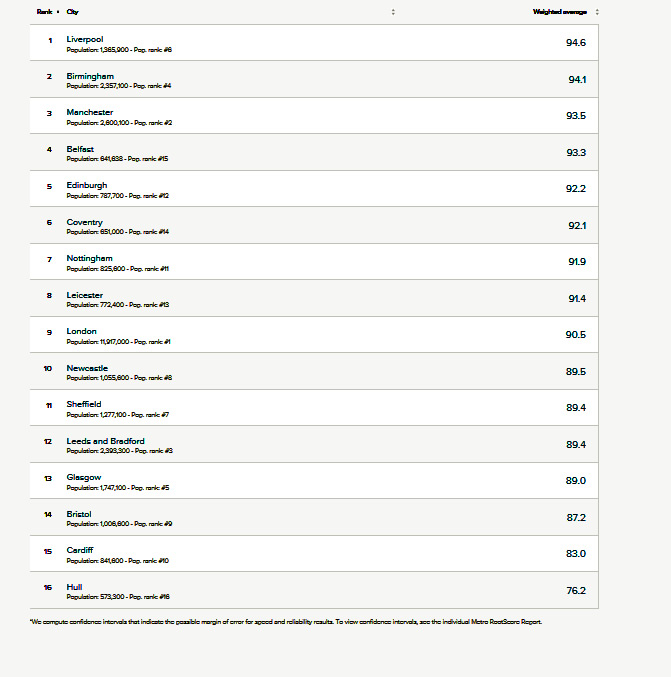This screenshot has height=677, width=671.
Task: Open the Hull city link
Action: [x=74, y=587]
